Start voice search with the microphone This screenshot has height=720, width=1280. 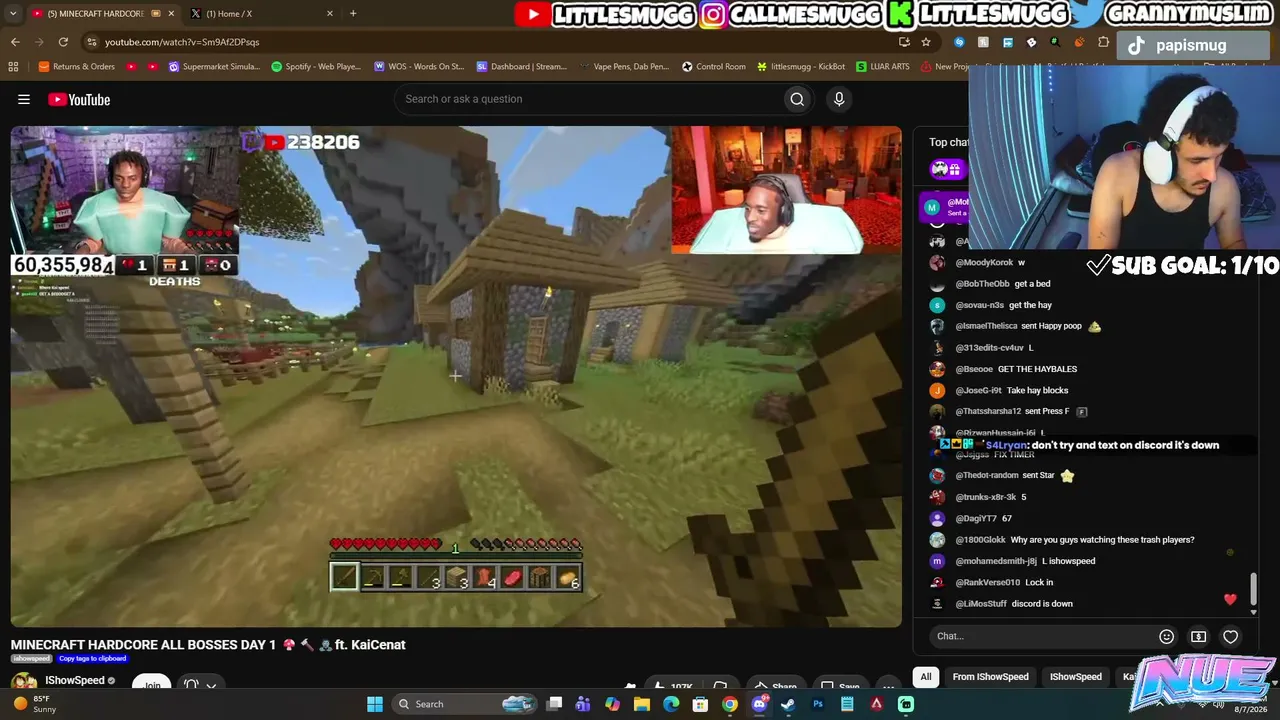pos(839,99)
